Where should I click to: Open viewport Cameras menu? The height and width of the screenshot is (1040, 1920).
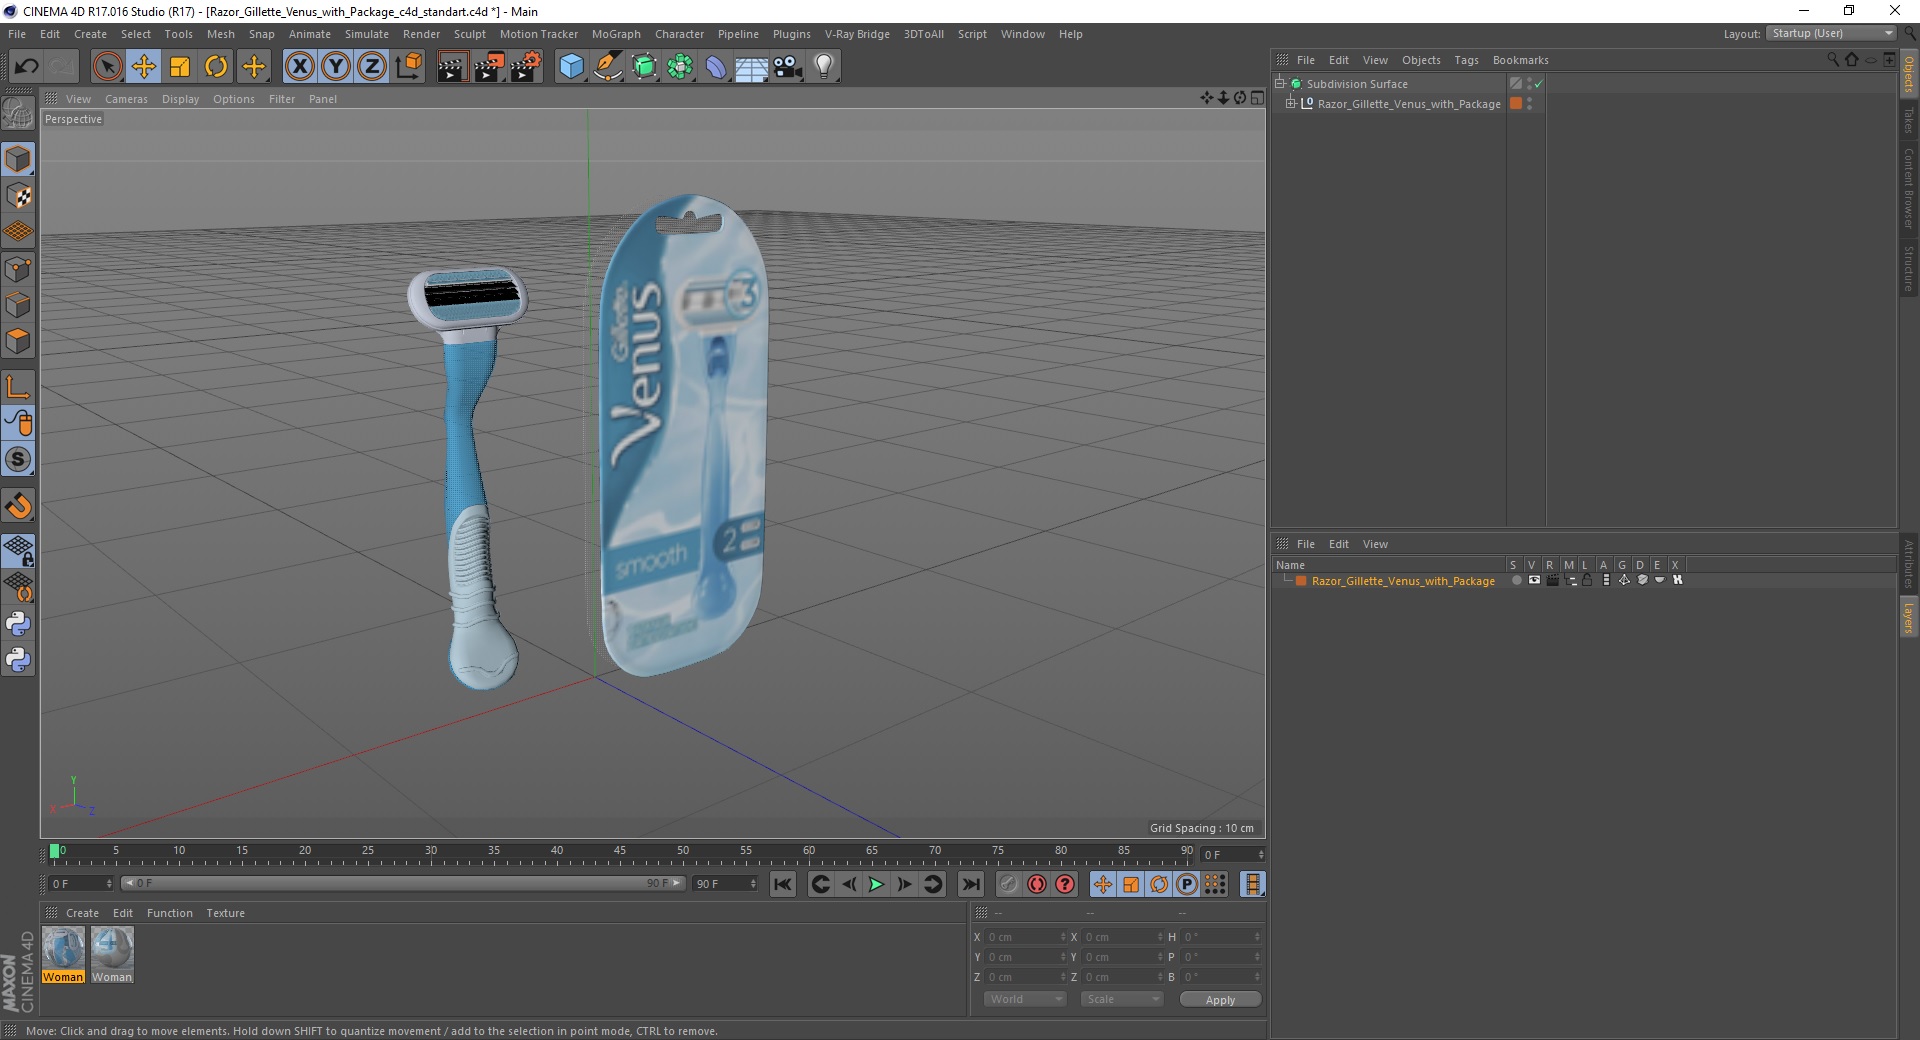[x=126, y=99]
